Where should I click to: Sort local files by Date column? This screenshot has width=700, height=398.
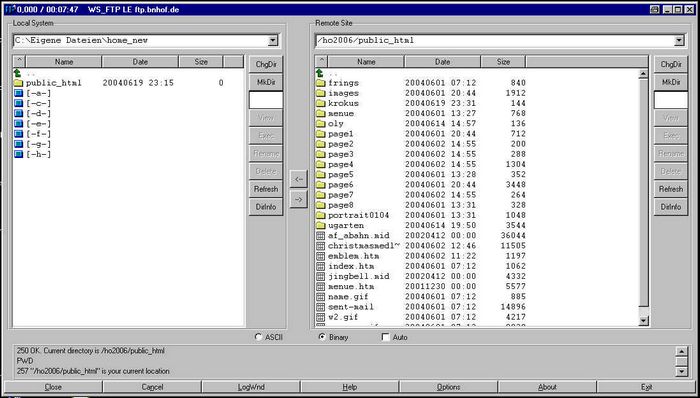click(140, 62)
